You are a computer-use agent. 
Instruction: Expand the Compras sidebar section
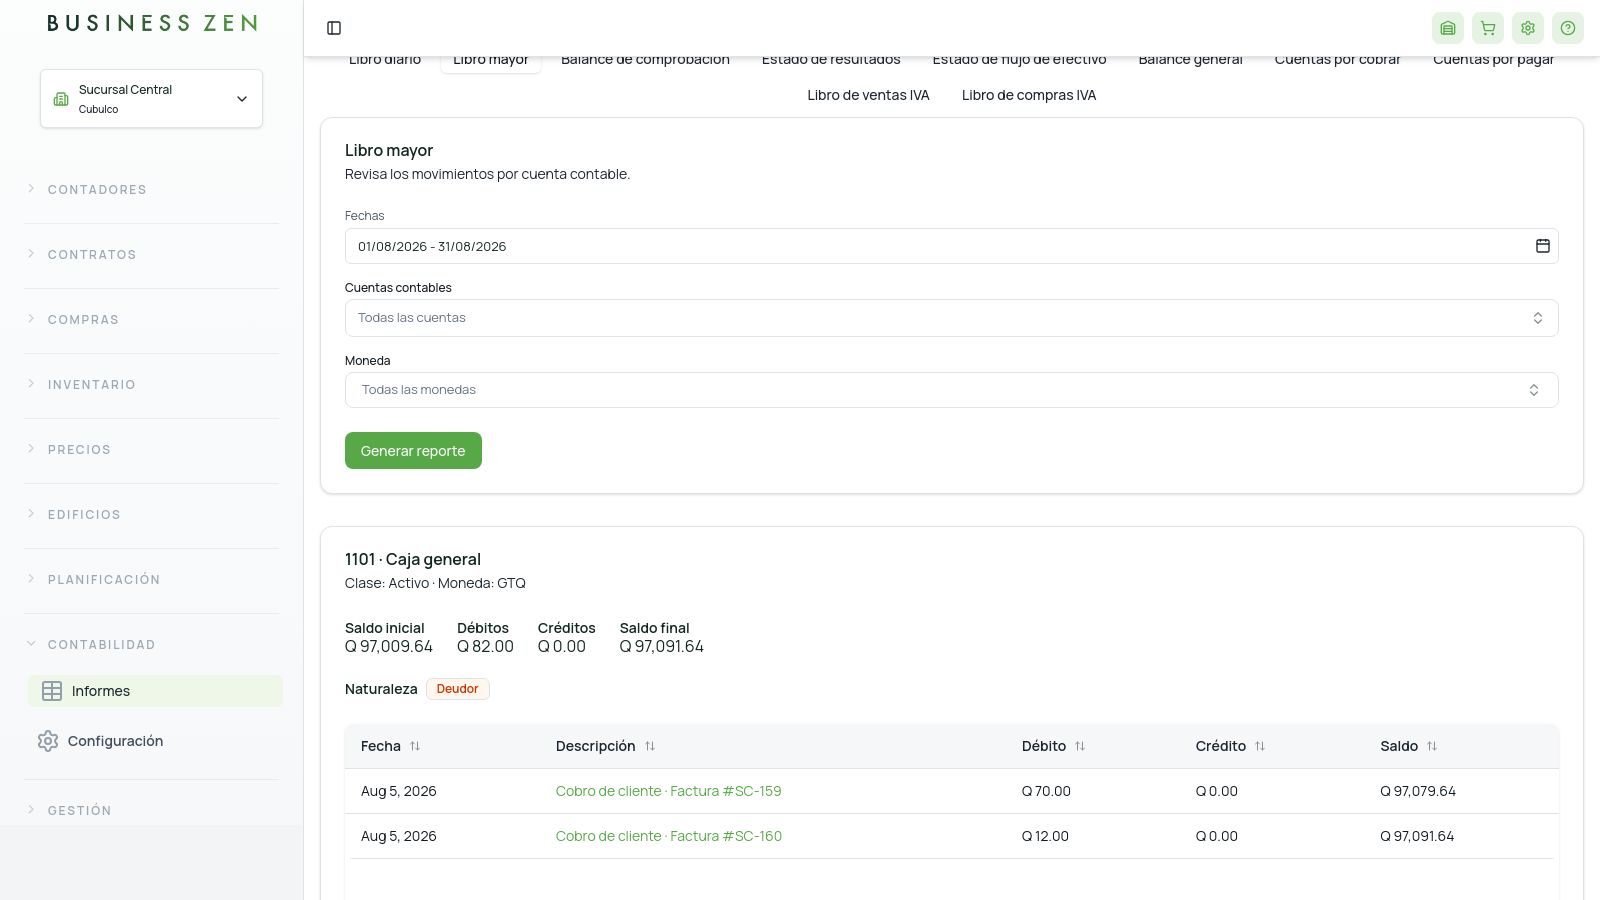tap(151, 319)
